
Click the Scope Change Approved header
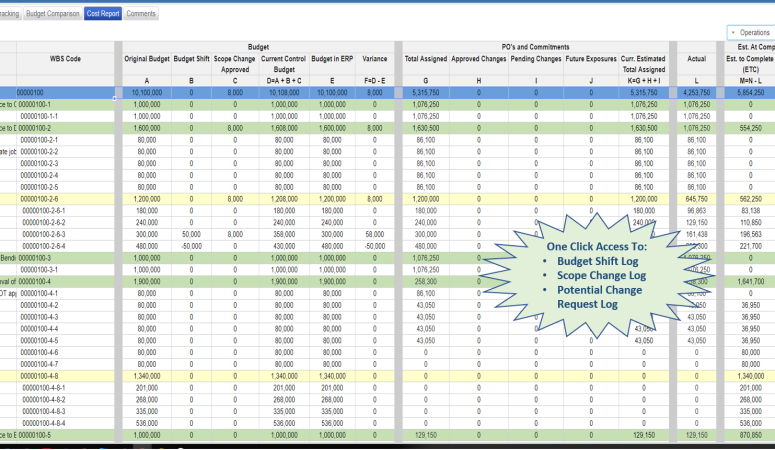tap(235, 64)
